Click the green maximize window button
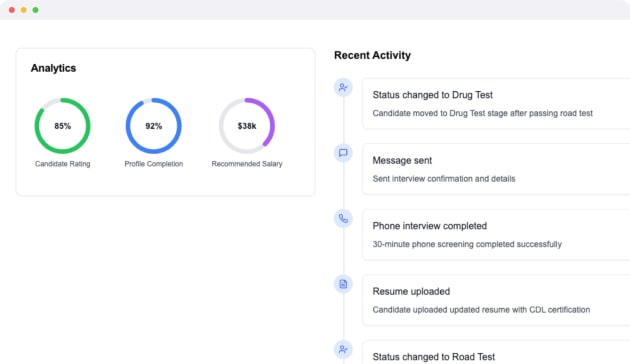 (x=35, y=10)
